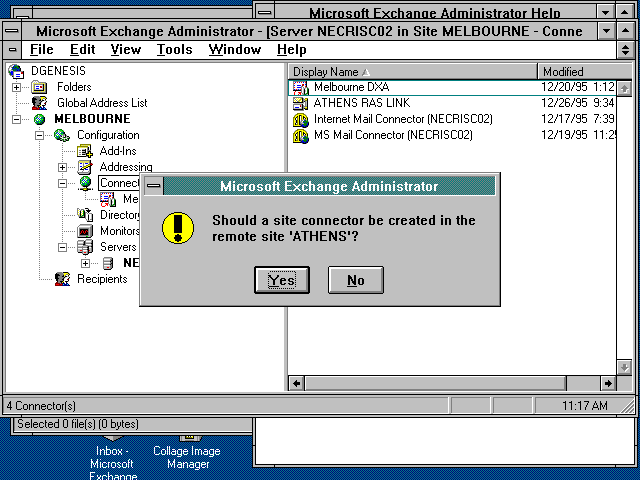Select the Melbourne DXA row text

click(x=351, y=87)
